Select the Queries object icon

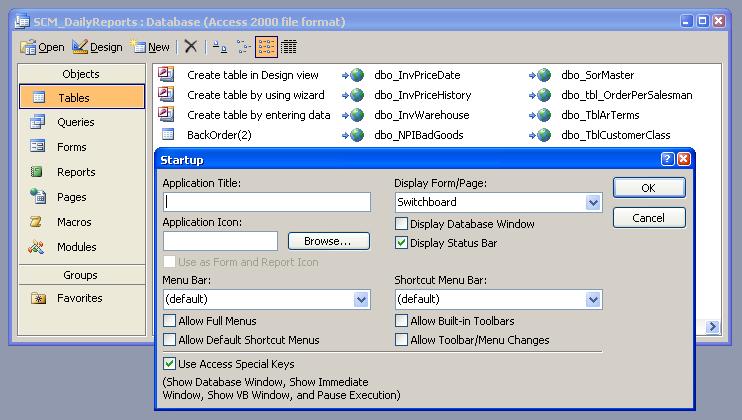38,122
